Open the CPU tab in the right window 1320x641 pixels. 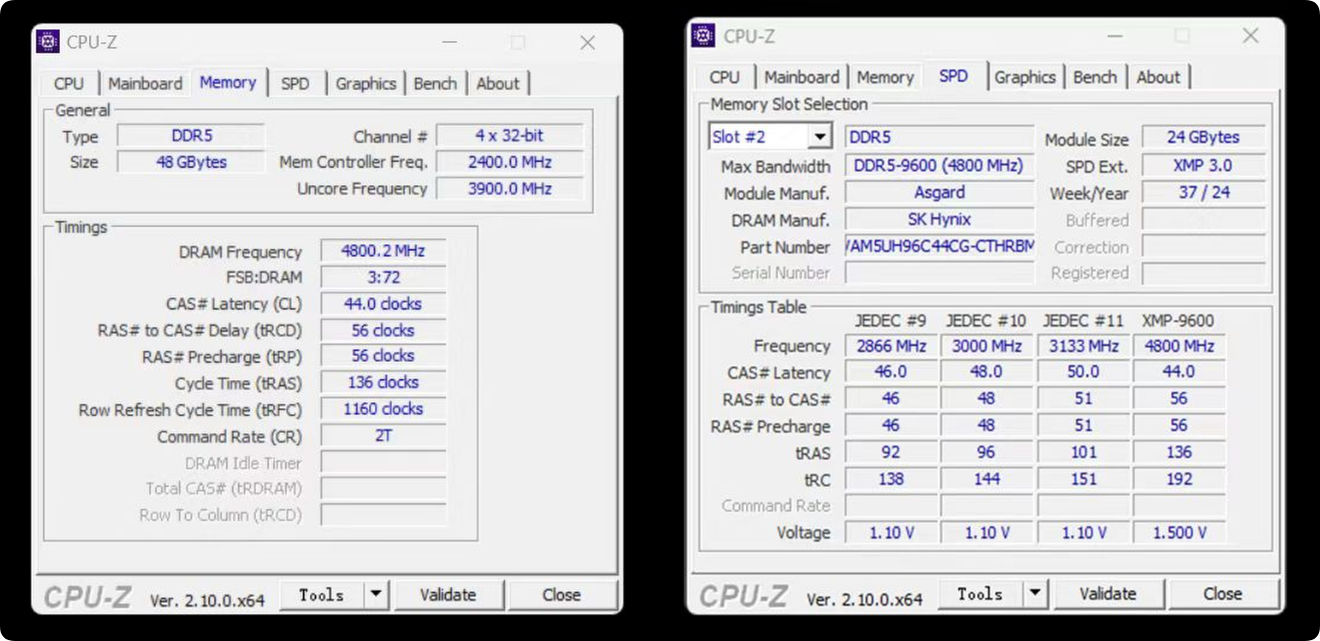[x=725, y=77]
